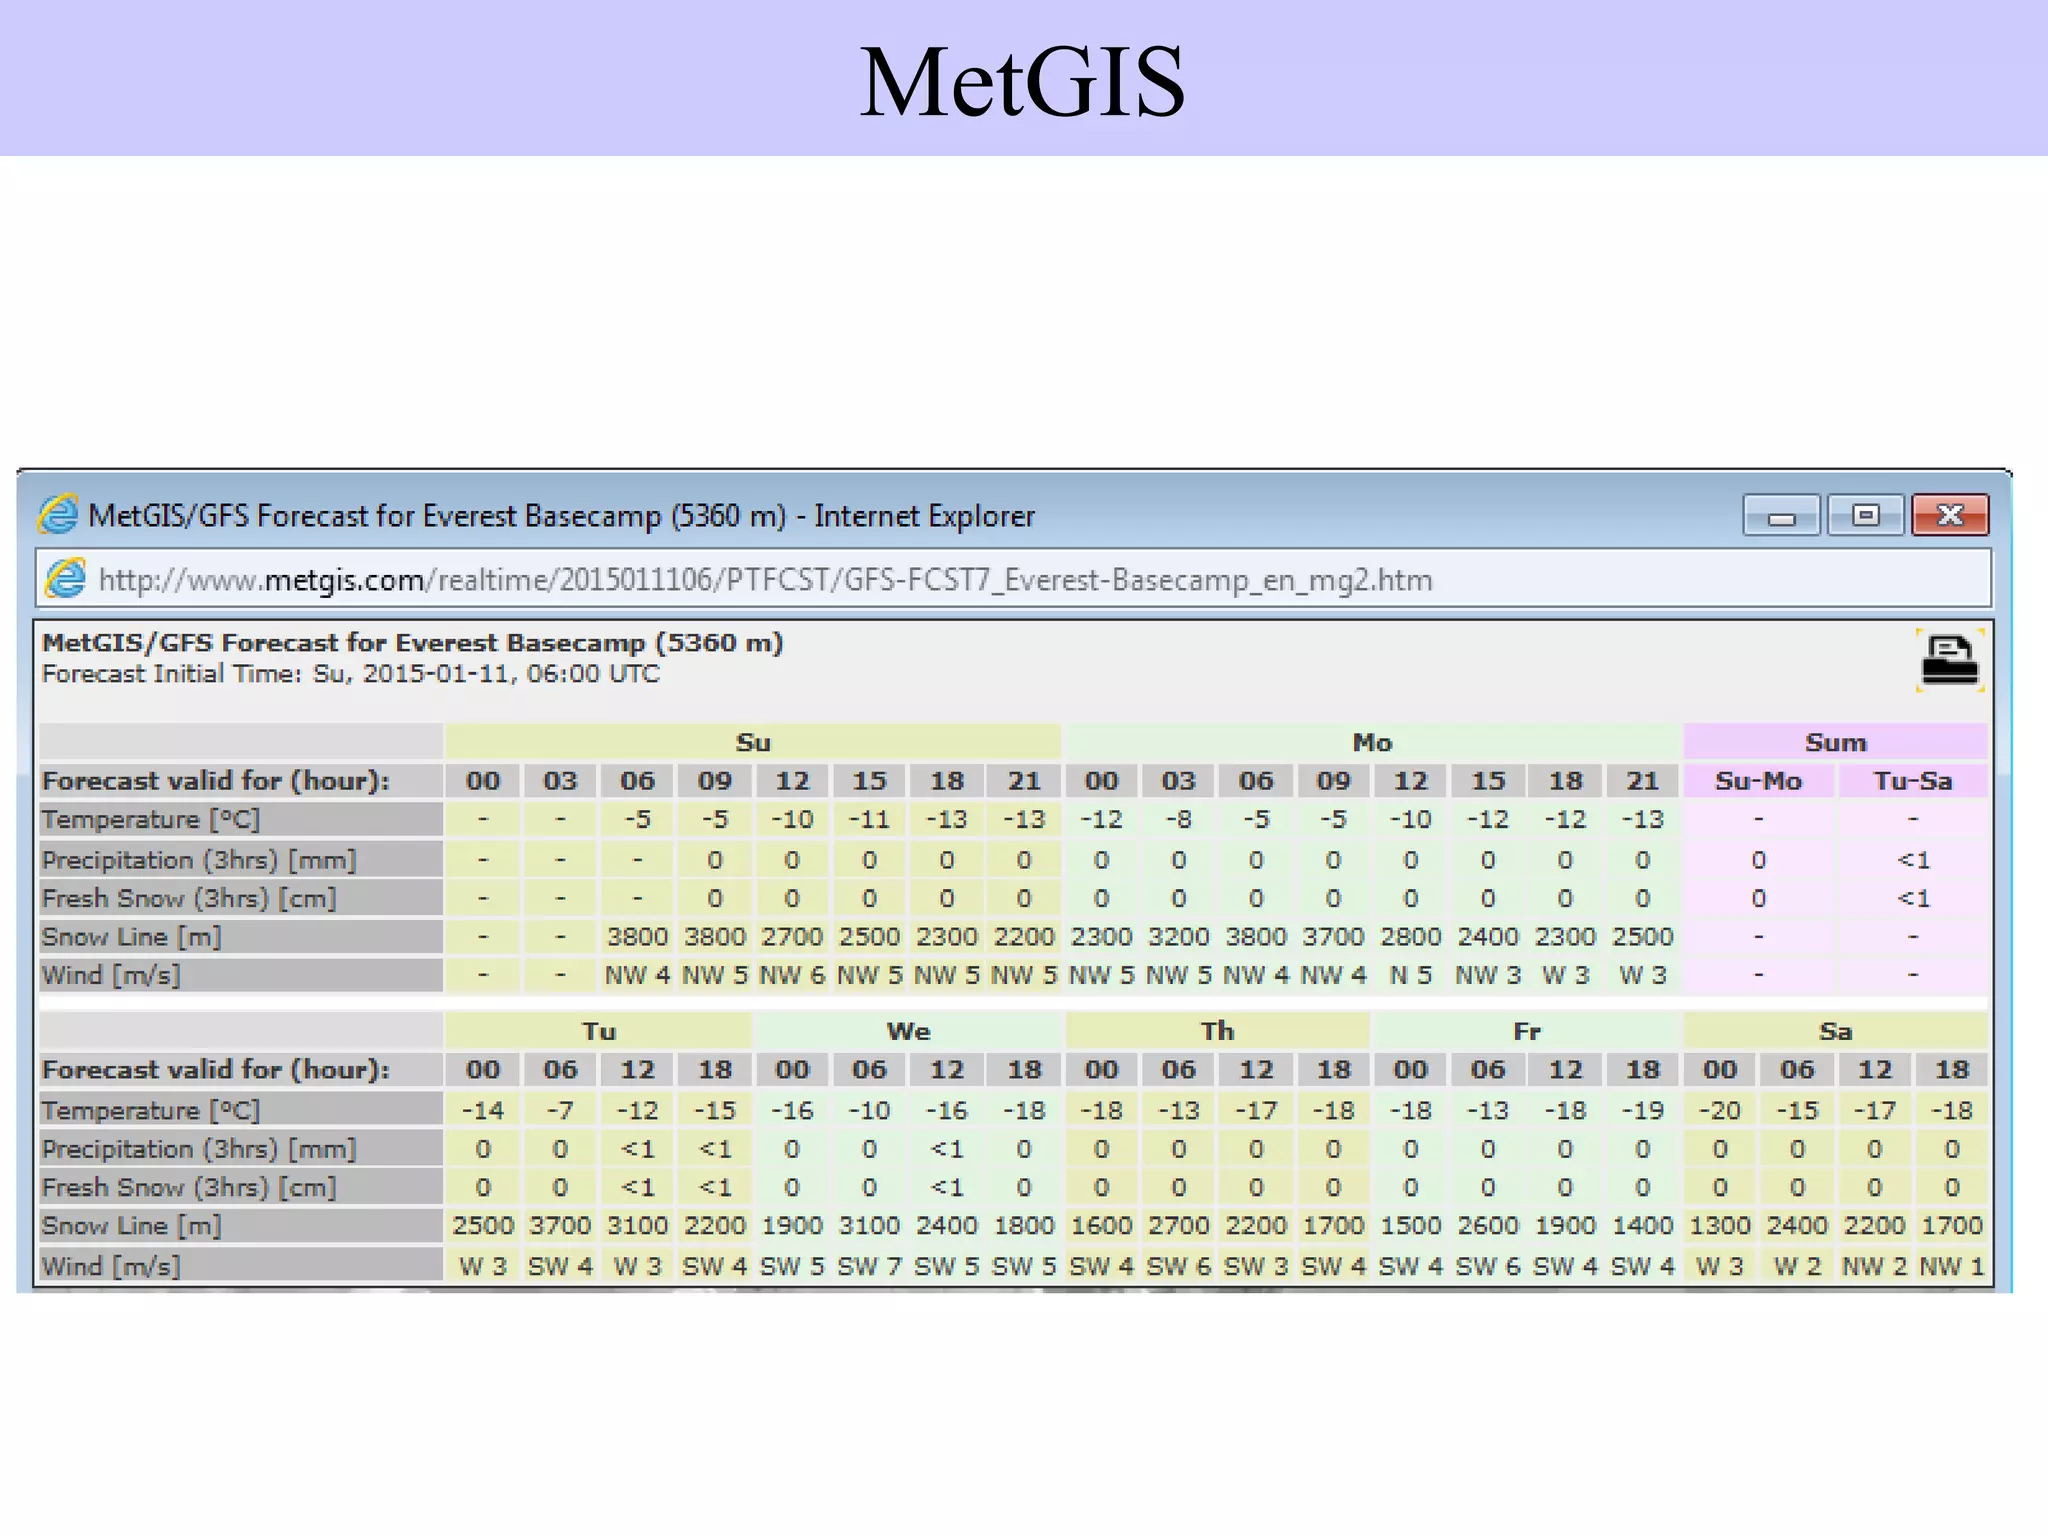Click the page icon beside the URL
The width and height of the screenshot is (2048, 1536).
pyautogui.click(x=66, y=579)
